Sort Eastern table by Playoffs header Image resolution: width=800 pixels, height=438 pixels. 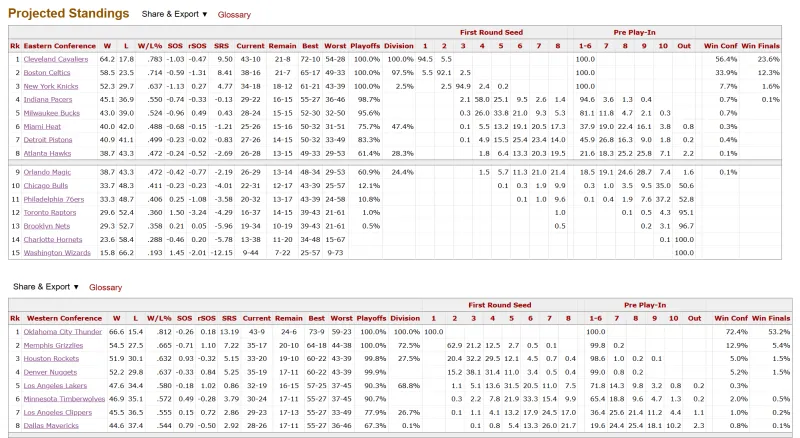tap(365, 46)
